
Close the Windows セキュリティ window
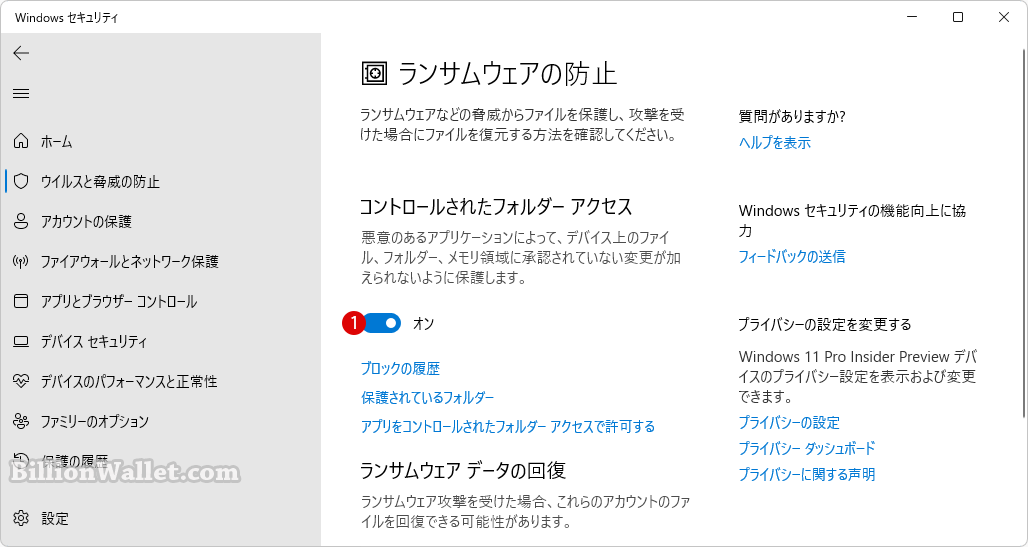pyautogui.click(x=1004, y=17)
